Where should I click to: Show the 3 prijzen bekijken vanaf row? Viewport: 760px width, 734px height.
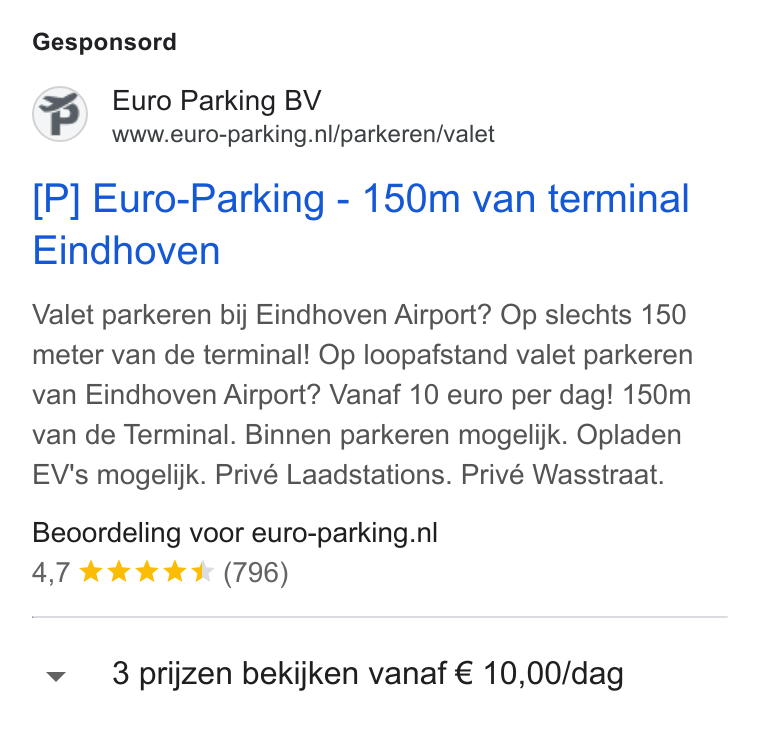pos(380,674)
